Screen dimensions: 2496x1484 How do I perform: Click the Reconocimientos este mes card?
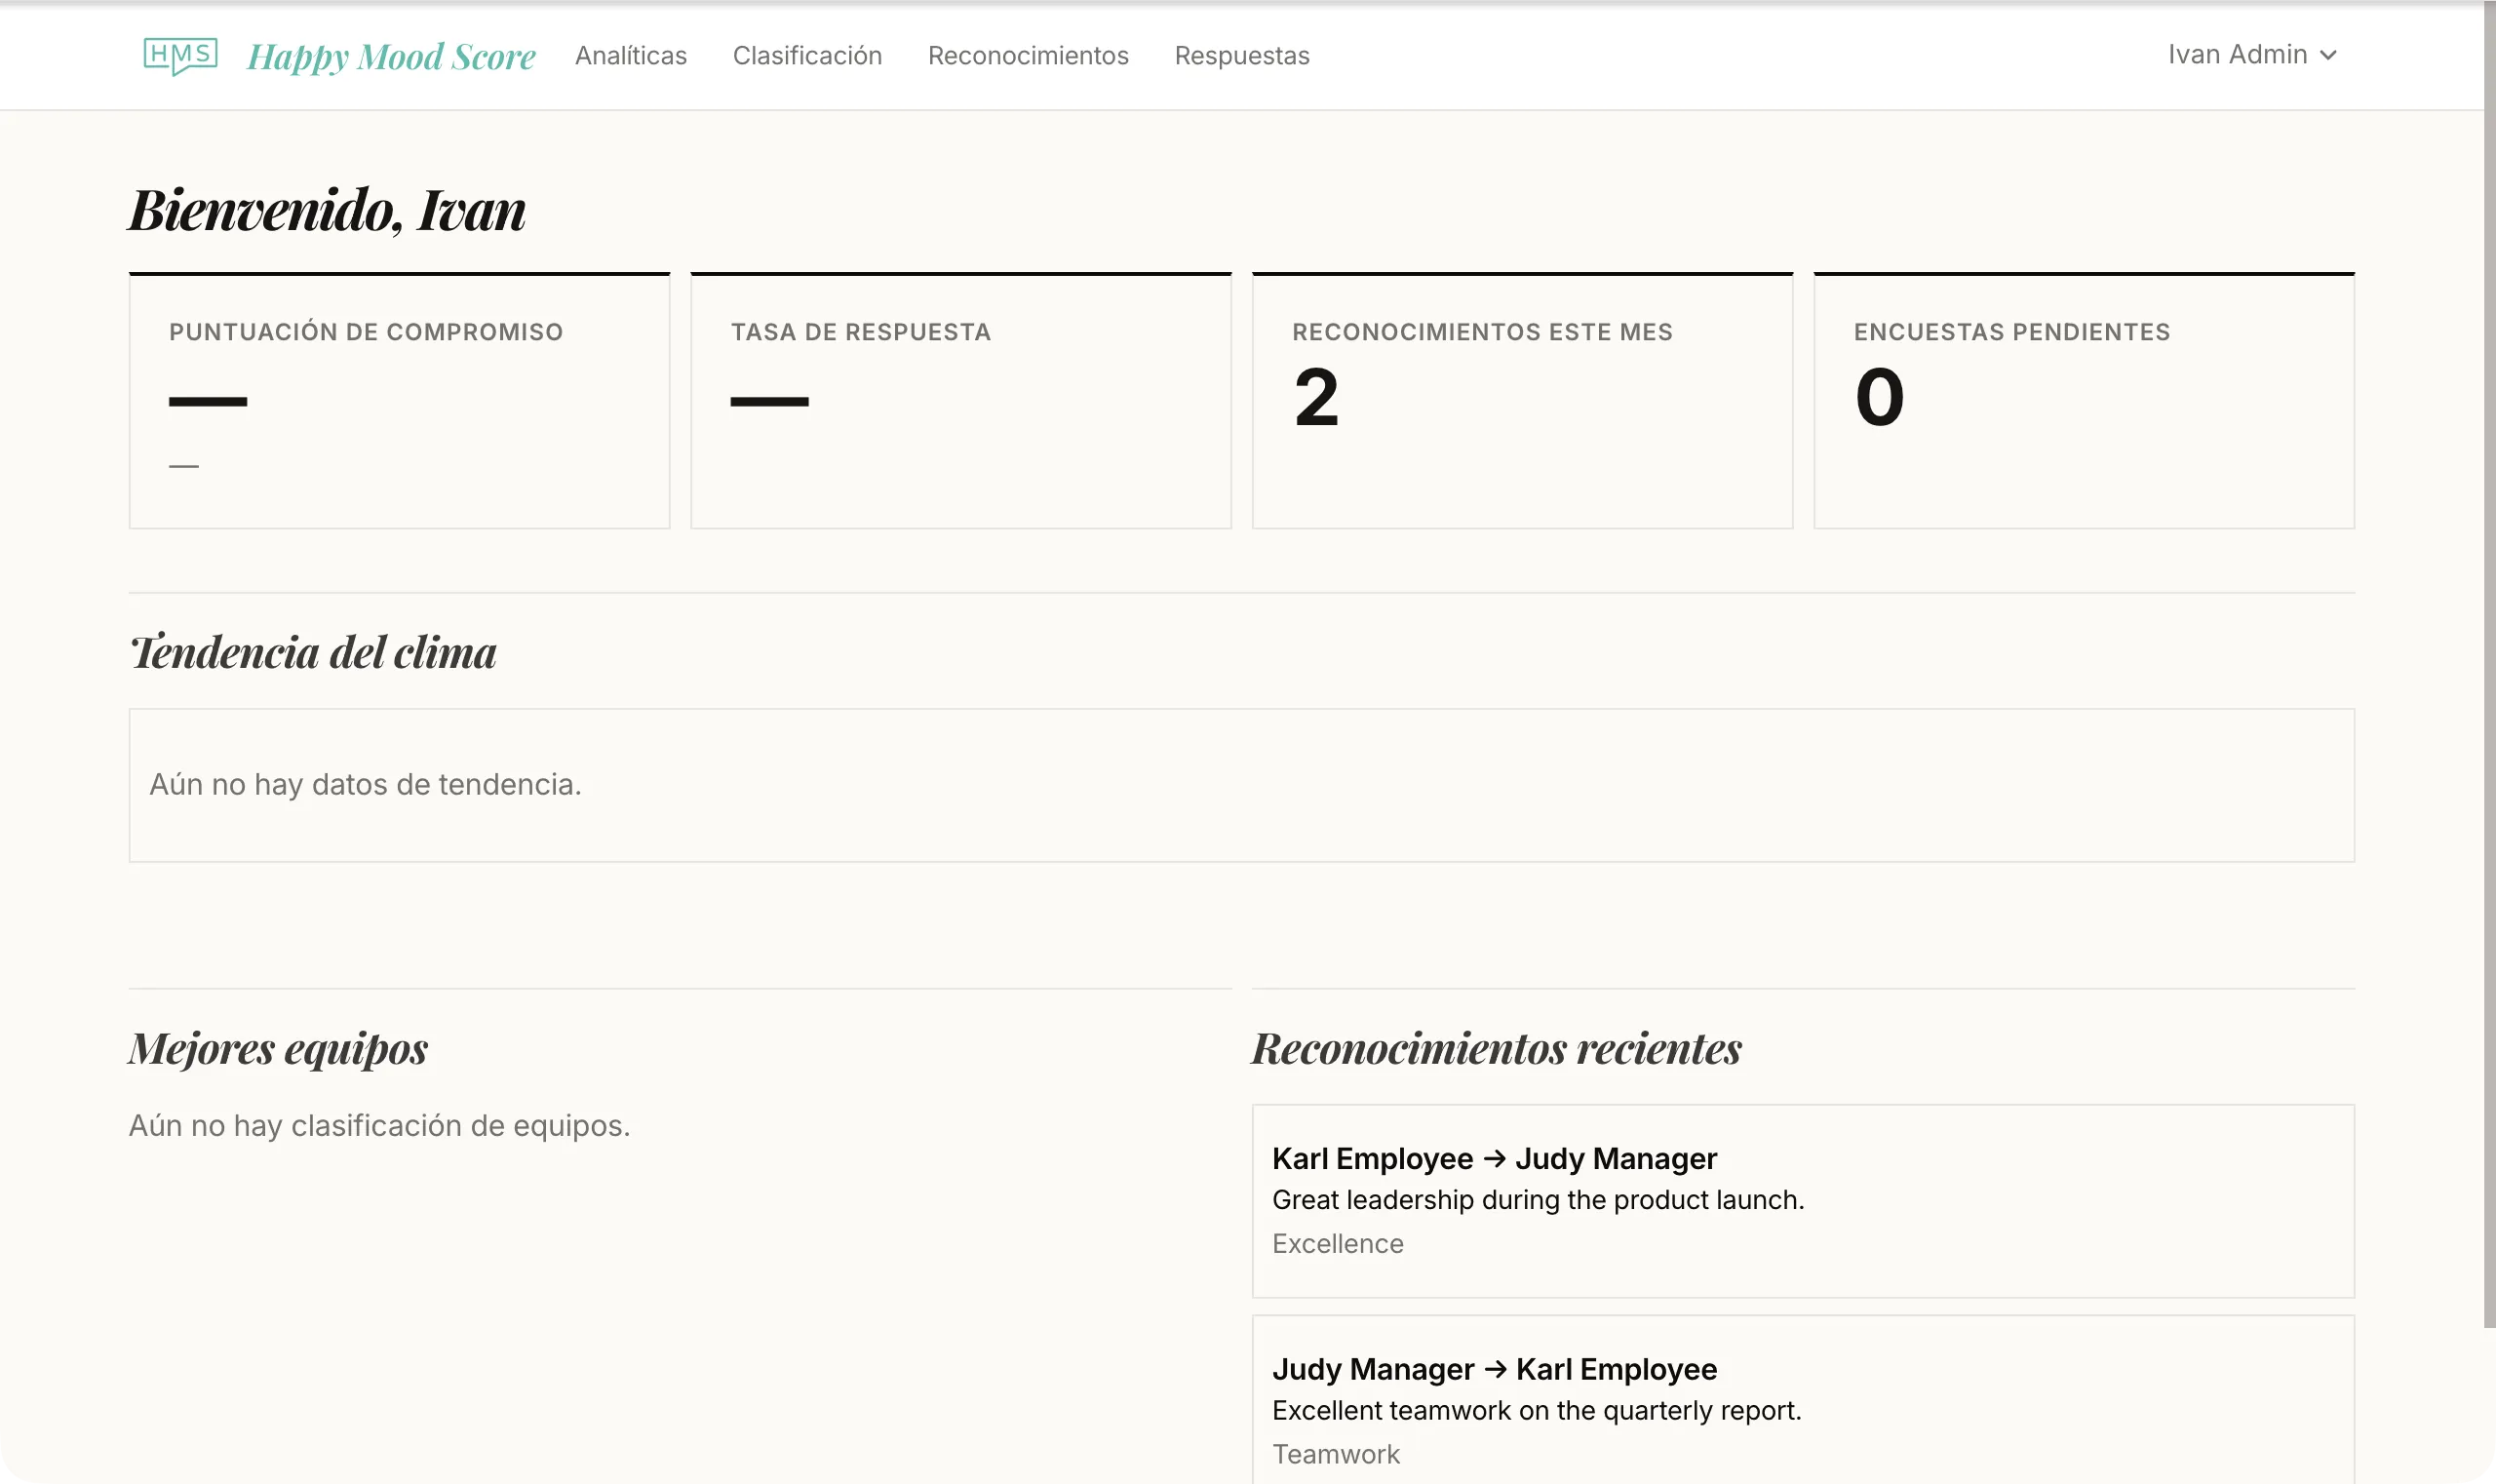click(x=1521, y=400)
